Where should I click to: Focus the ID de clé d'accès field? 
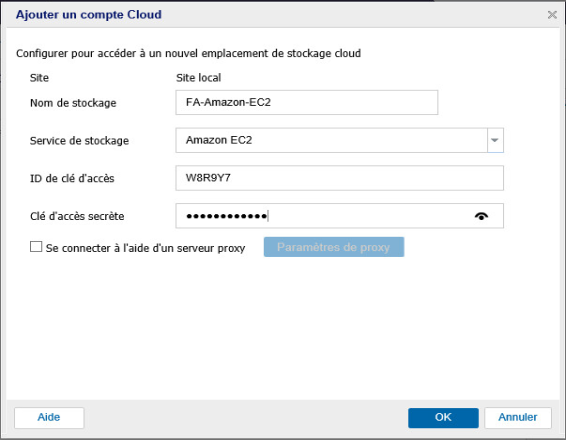pyautogui.click(x=340, y=178)
